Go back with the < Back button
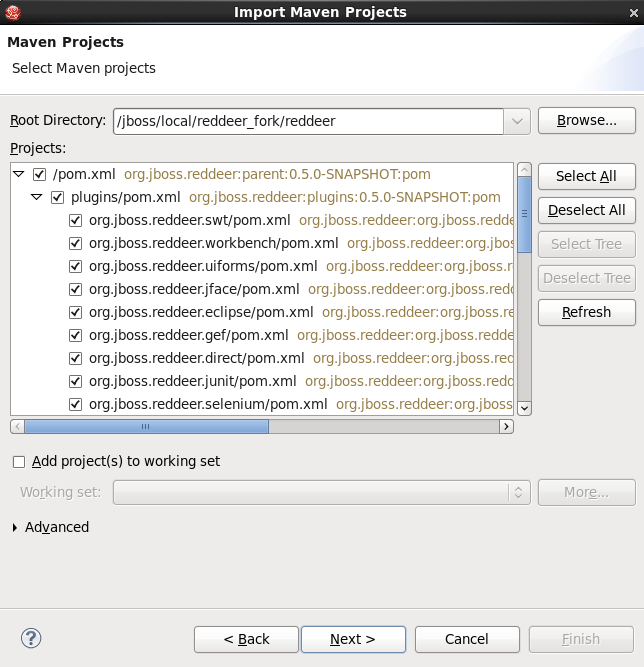Viewport: 644px width, 667px height. 246,639
